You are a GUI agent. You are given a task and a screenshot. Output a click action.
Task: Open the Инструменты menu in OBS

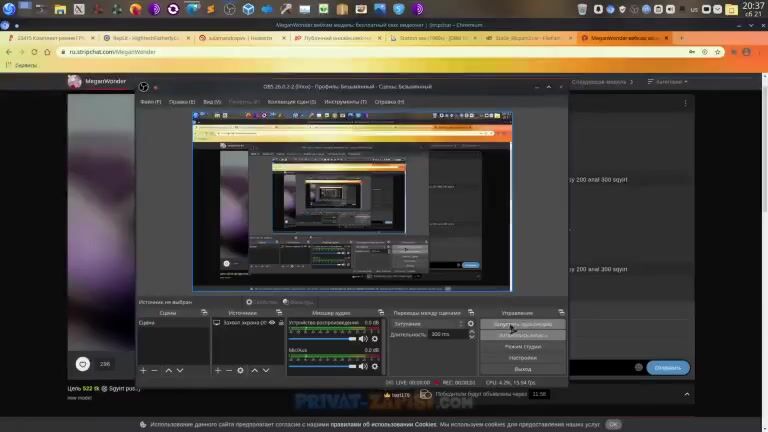pos(344,102)
